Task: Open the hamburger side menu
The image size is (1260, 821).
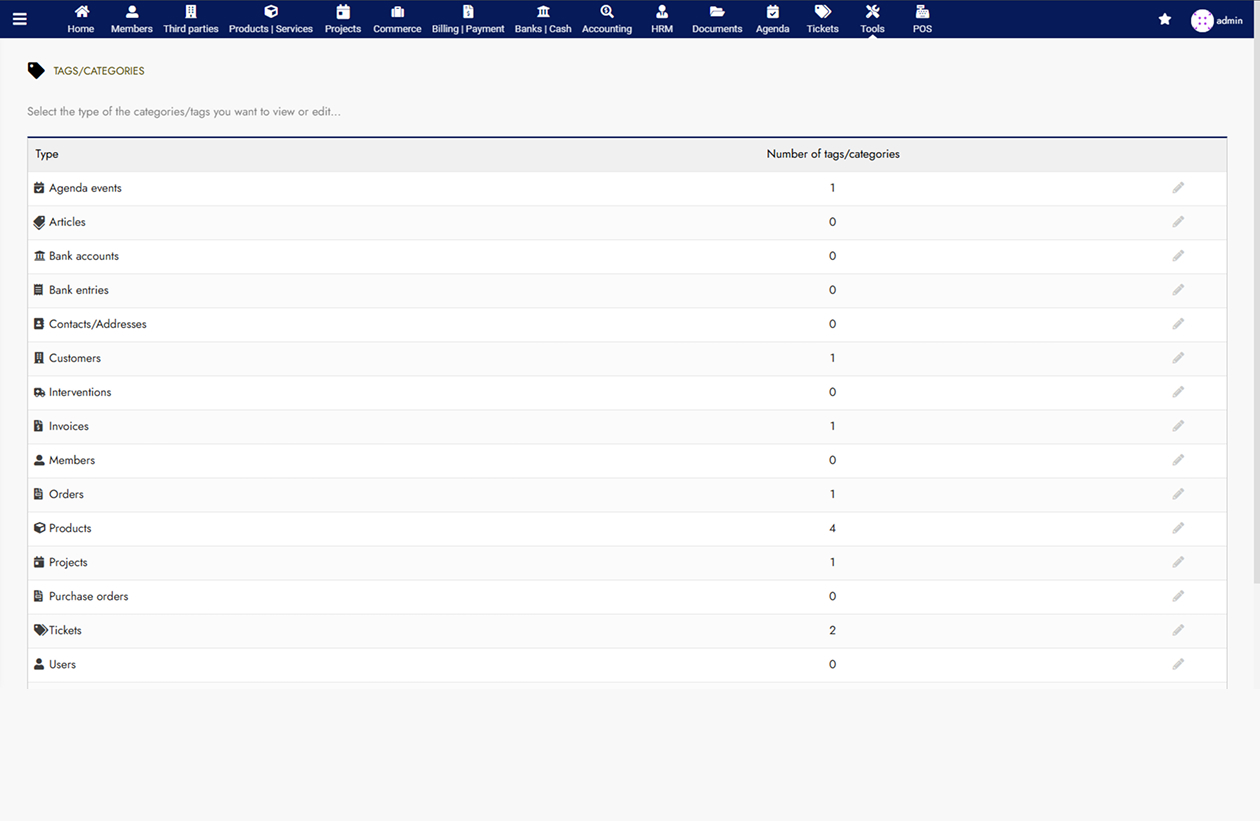Action: (x=19, y=19)
